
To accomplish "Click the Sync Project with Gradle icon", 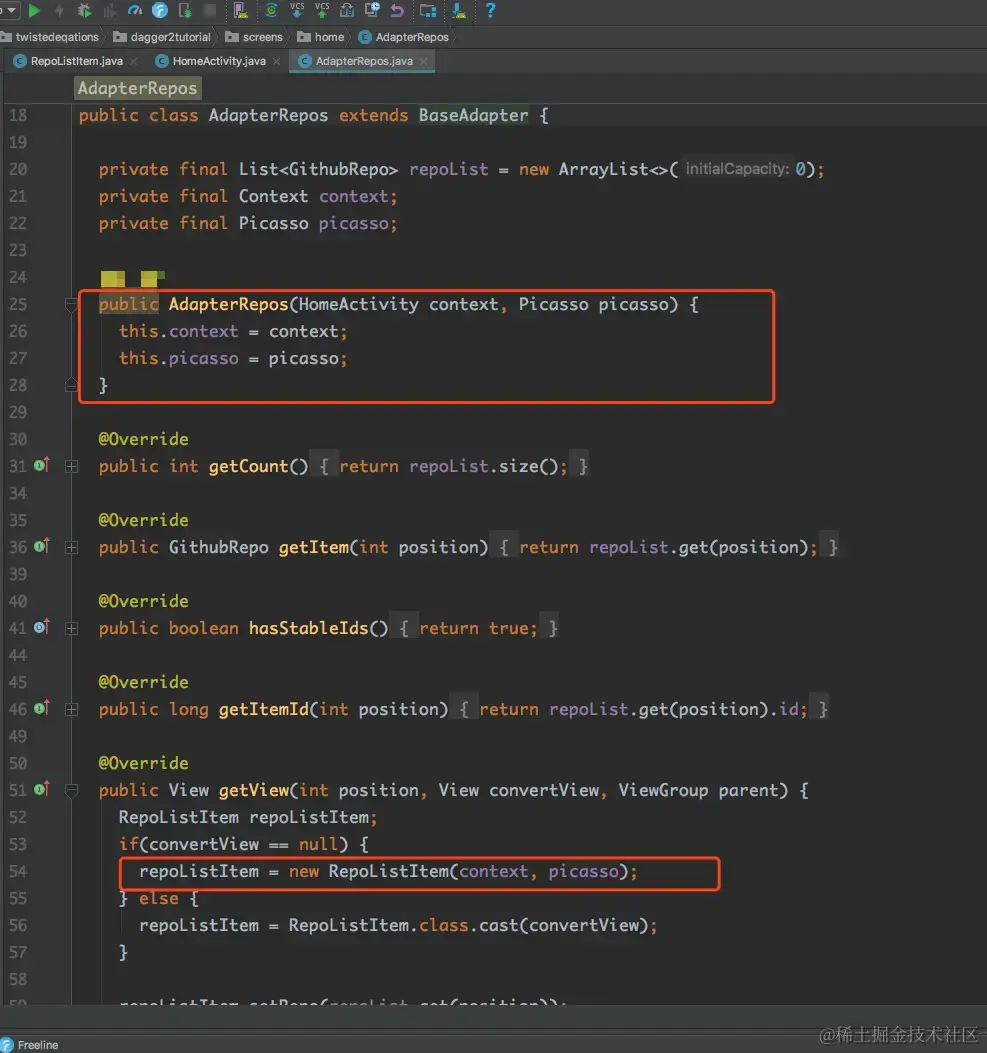I will 271,10.
